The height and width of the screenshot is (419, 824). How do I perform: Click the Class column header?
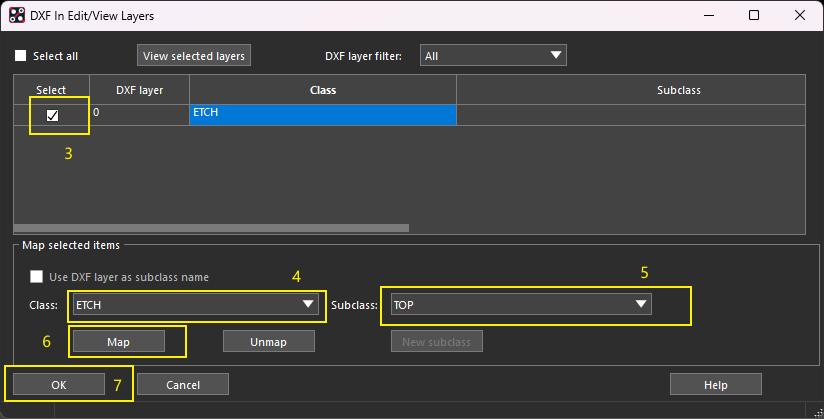322,90
